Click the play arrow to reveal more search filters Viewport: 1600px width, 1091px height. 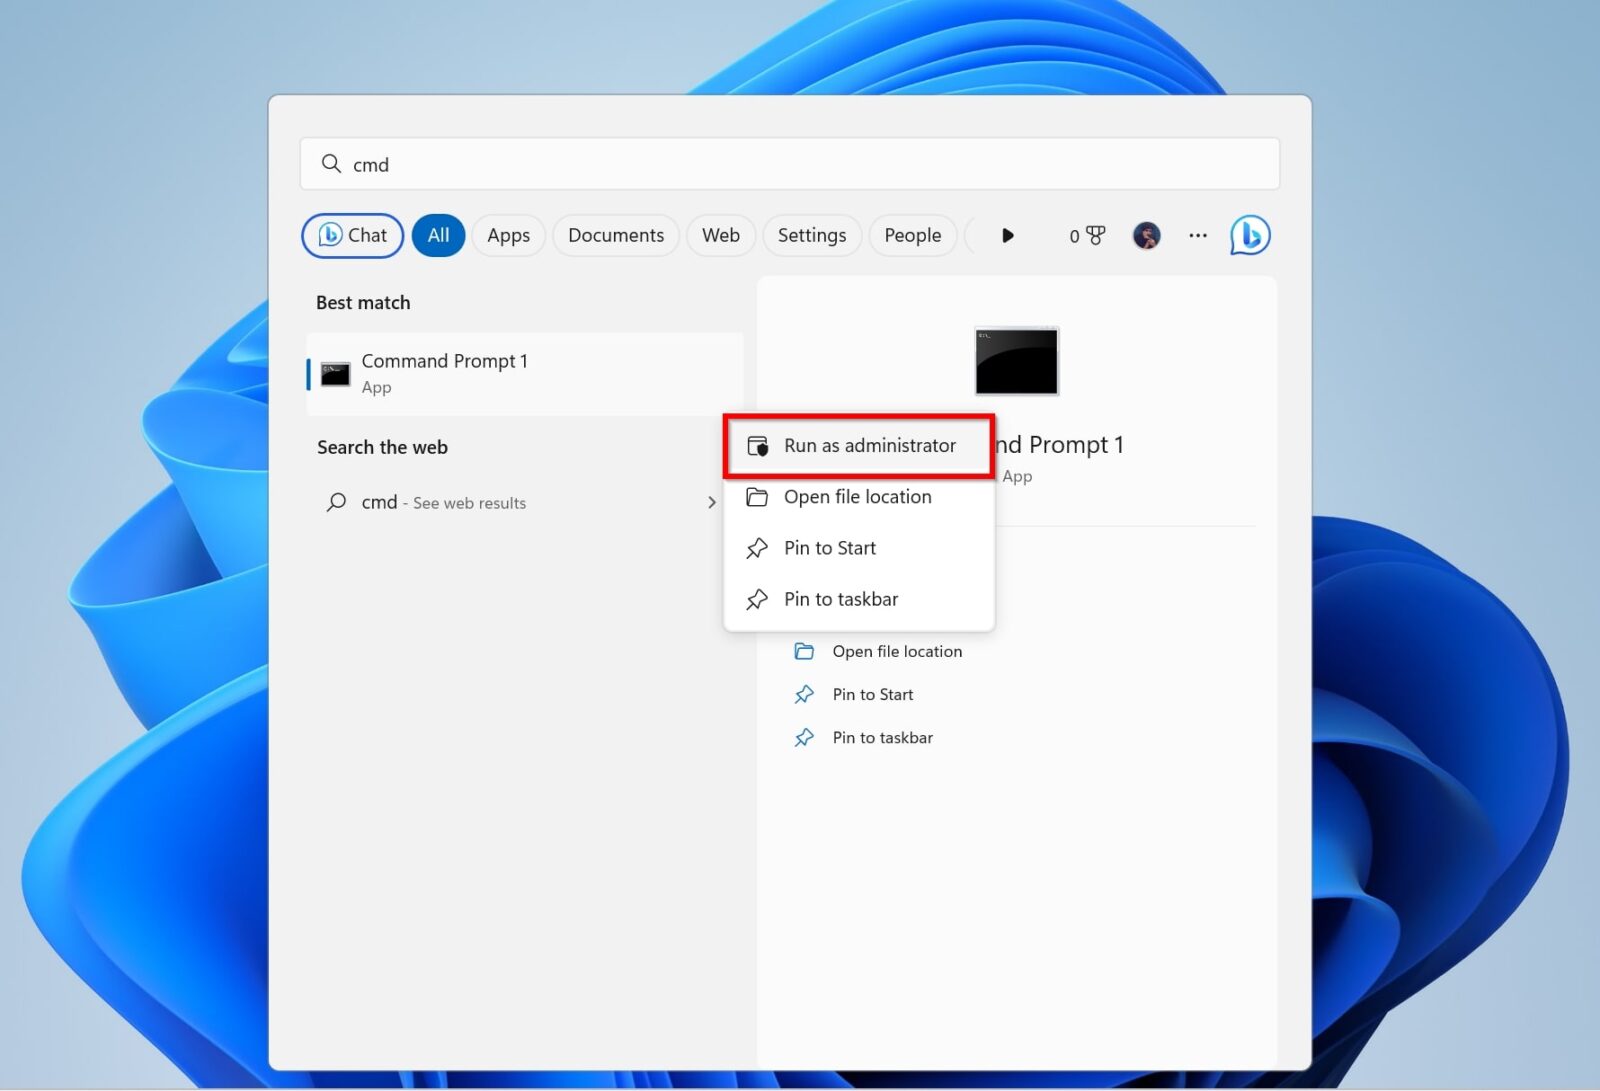(x=1008, y=235)
